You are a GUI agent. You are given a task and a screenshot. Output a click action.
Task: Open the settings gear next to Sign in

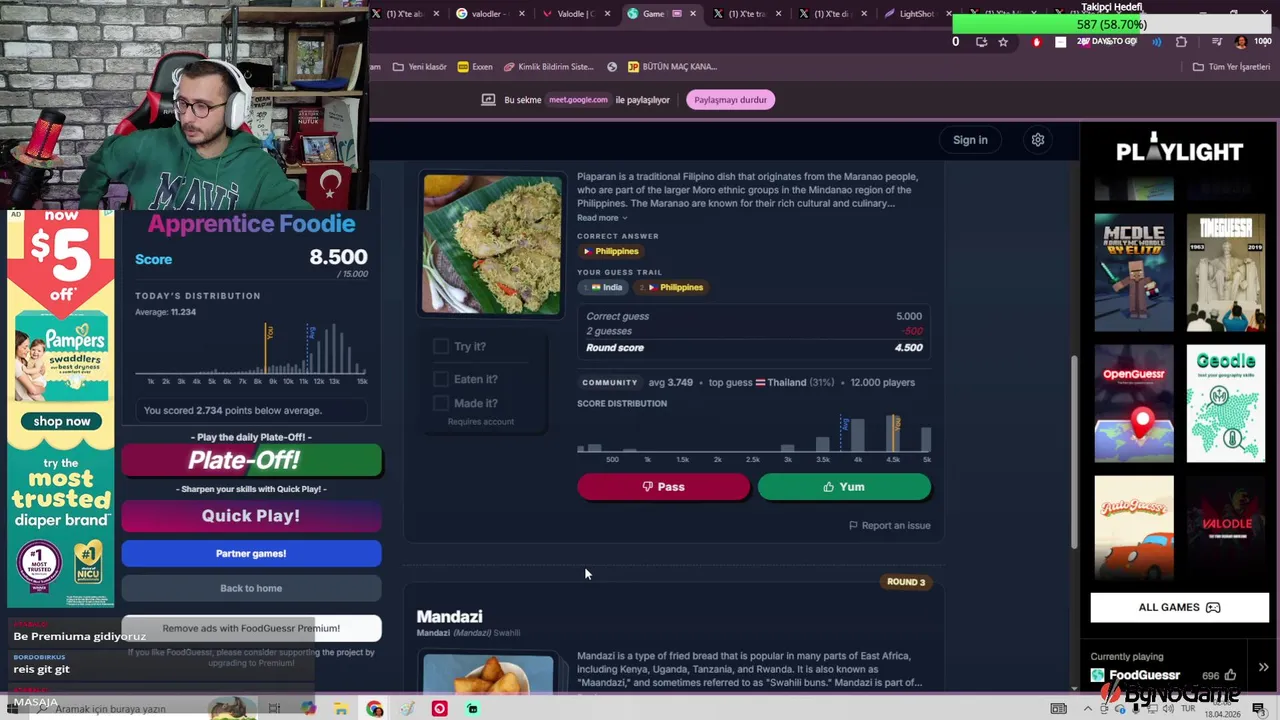[1038, 140]
